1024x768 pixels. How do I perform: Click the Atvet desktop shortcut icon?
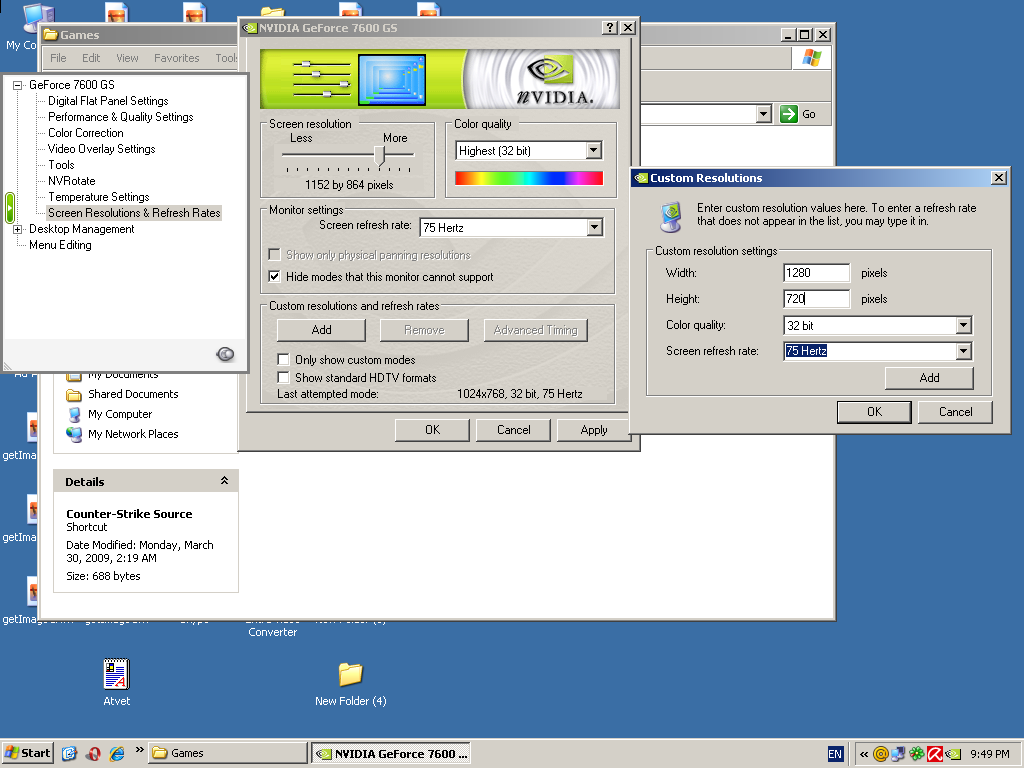[116, 674]
